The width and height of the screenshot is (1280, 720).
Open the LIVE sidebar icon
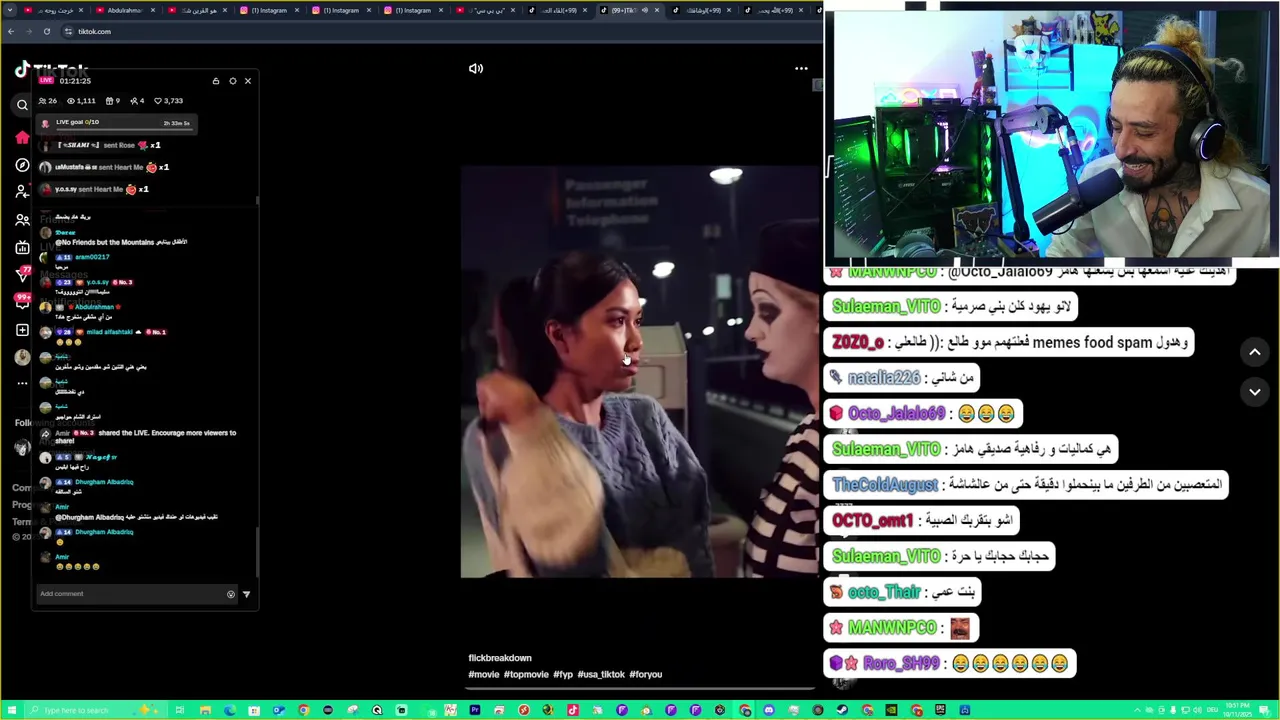click(x=22, y=247)
